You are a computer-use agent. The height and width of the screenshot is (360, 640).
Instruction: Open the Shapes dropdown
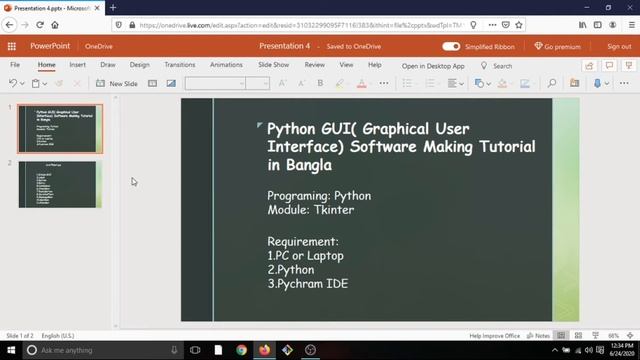tap(482, 83)
